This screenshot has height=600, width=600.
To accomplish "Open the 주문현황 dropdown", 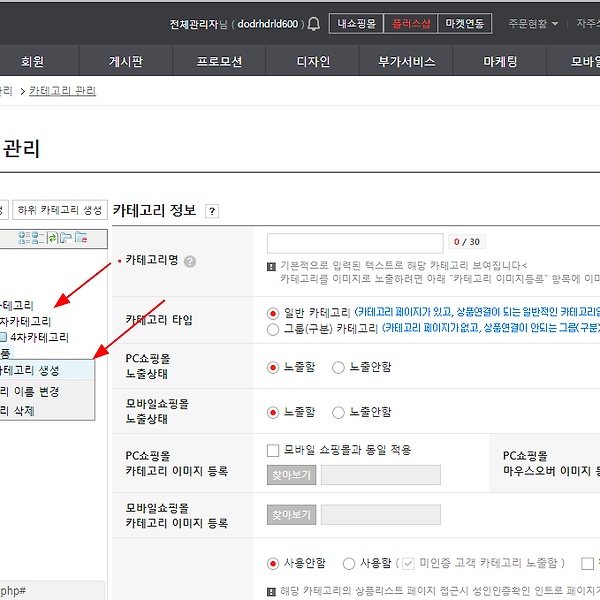I will tap(533, 24).
